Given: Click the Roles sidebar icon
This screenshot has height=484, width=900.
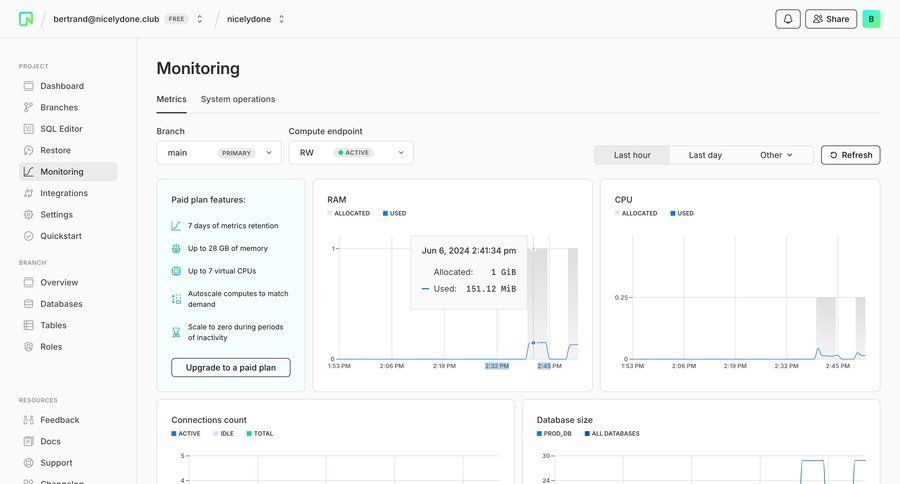Looking at the screenshot, I should coord(29,347).
